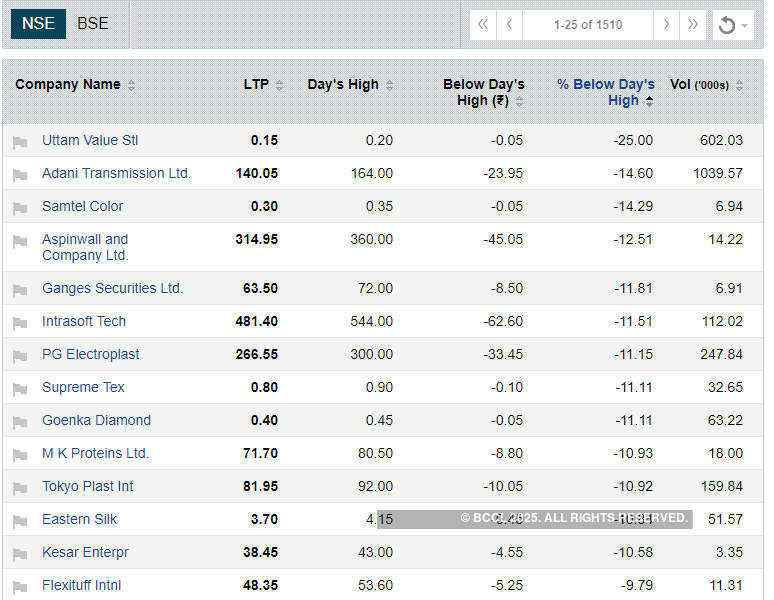Click volume value 1039.57

pos(718,173)
